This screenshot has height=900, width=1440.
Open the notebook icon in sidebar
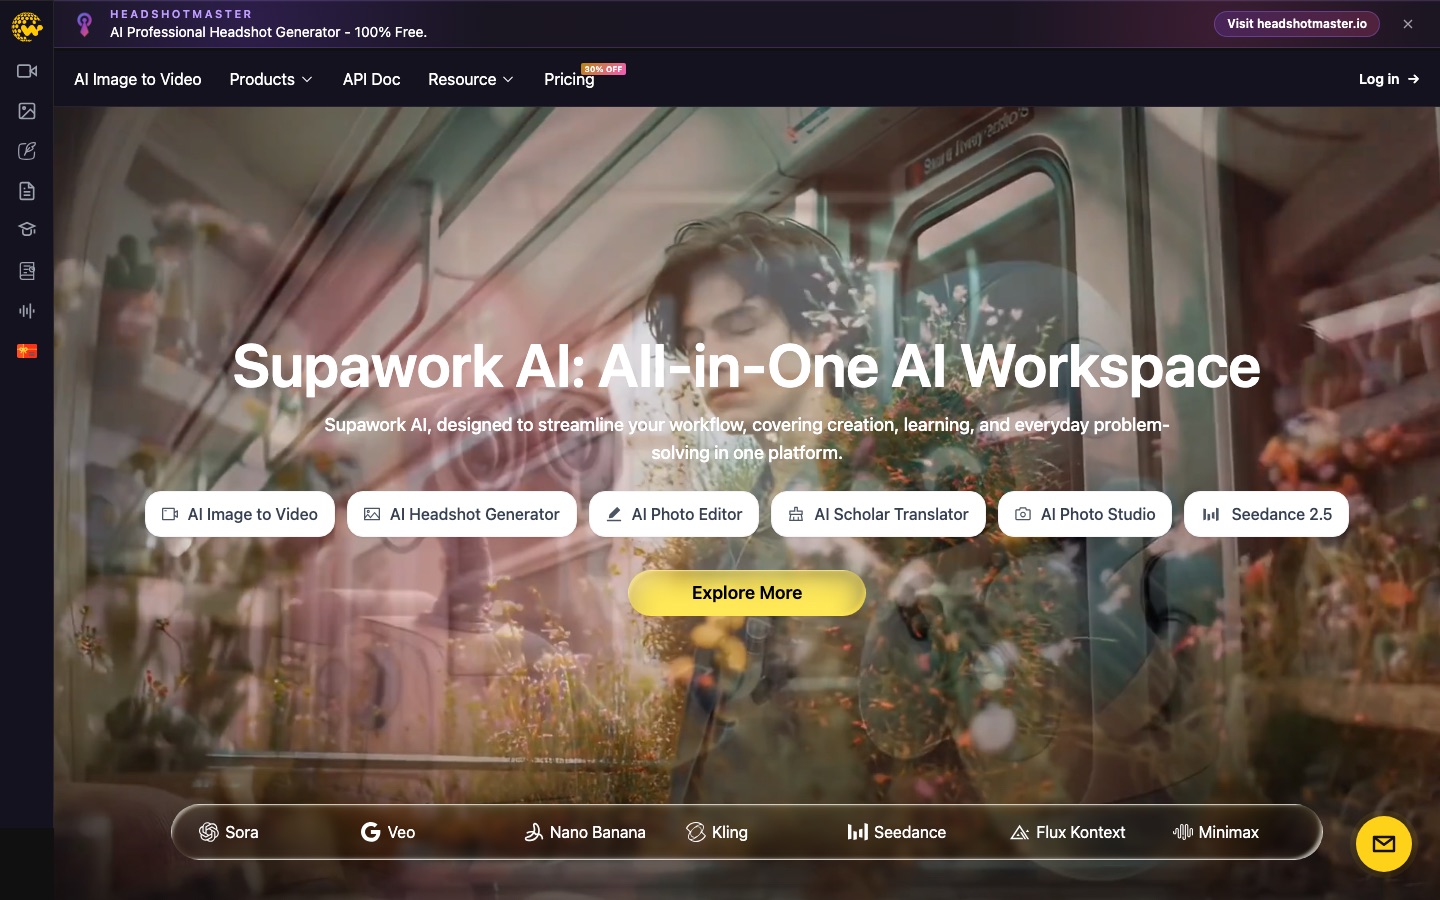point(27,271)
